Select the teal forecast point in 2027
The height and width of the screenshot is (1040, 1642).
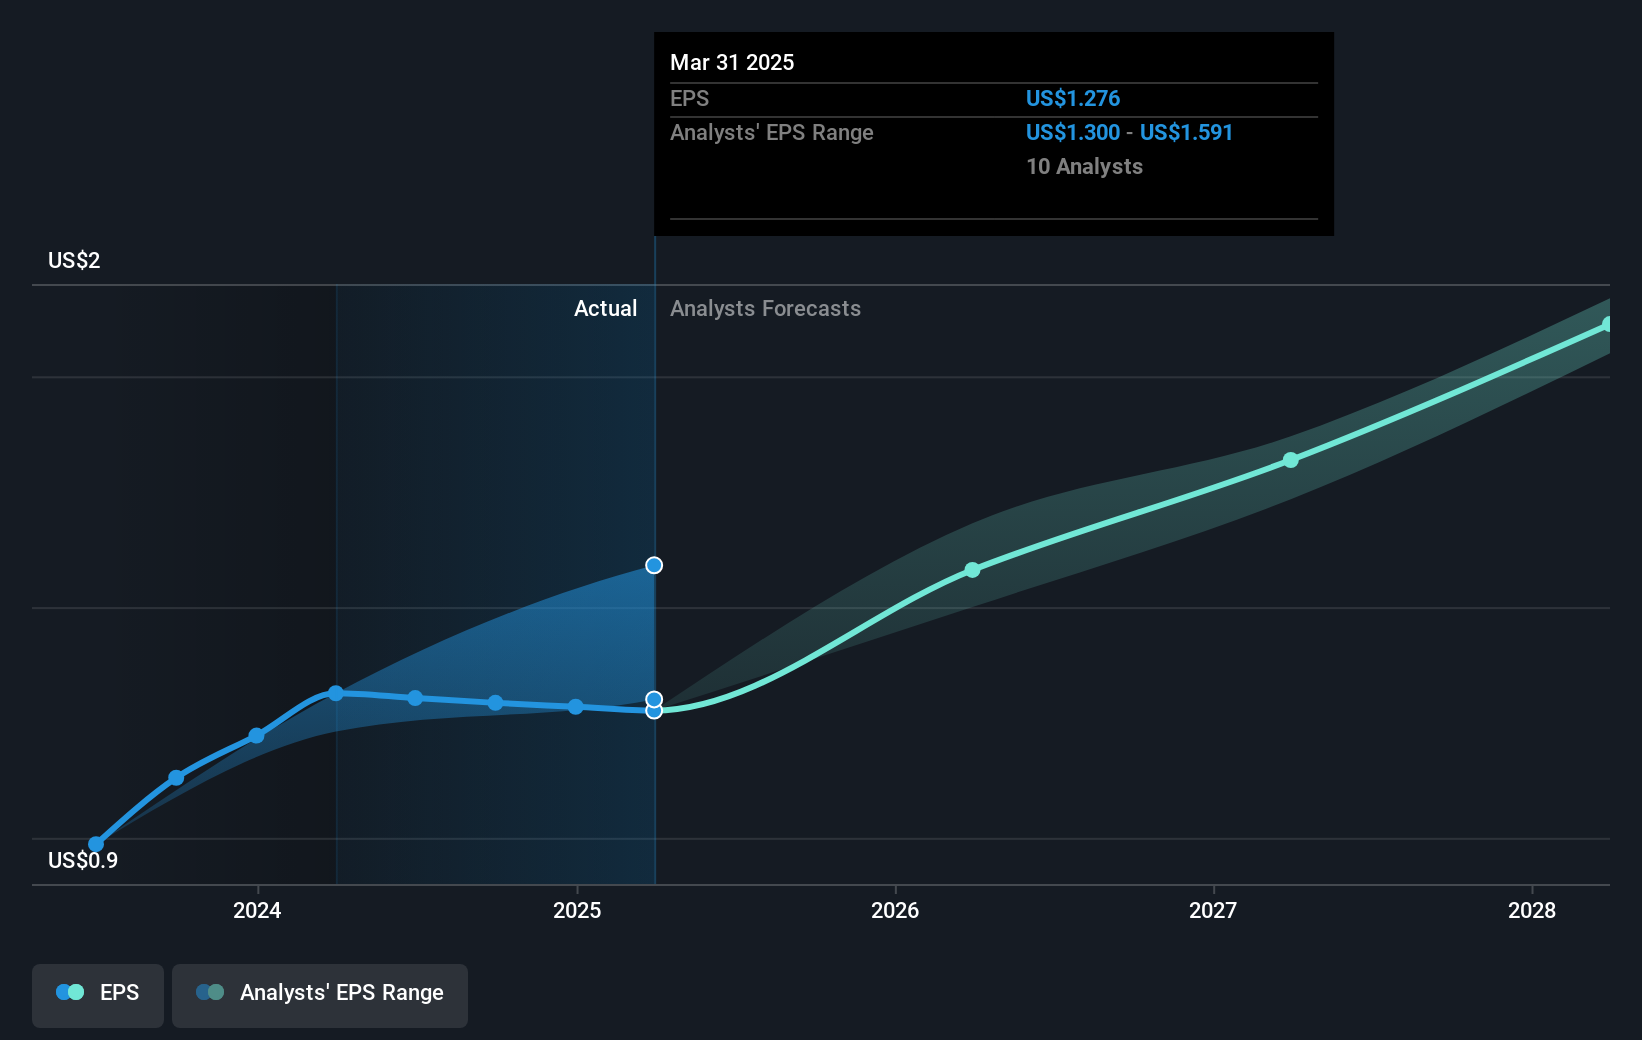[x=1291, y=460]
